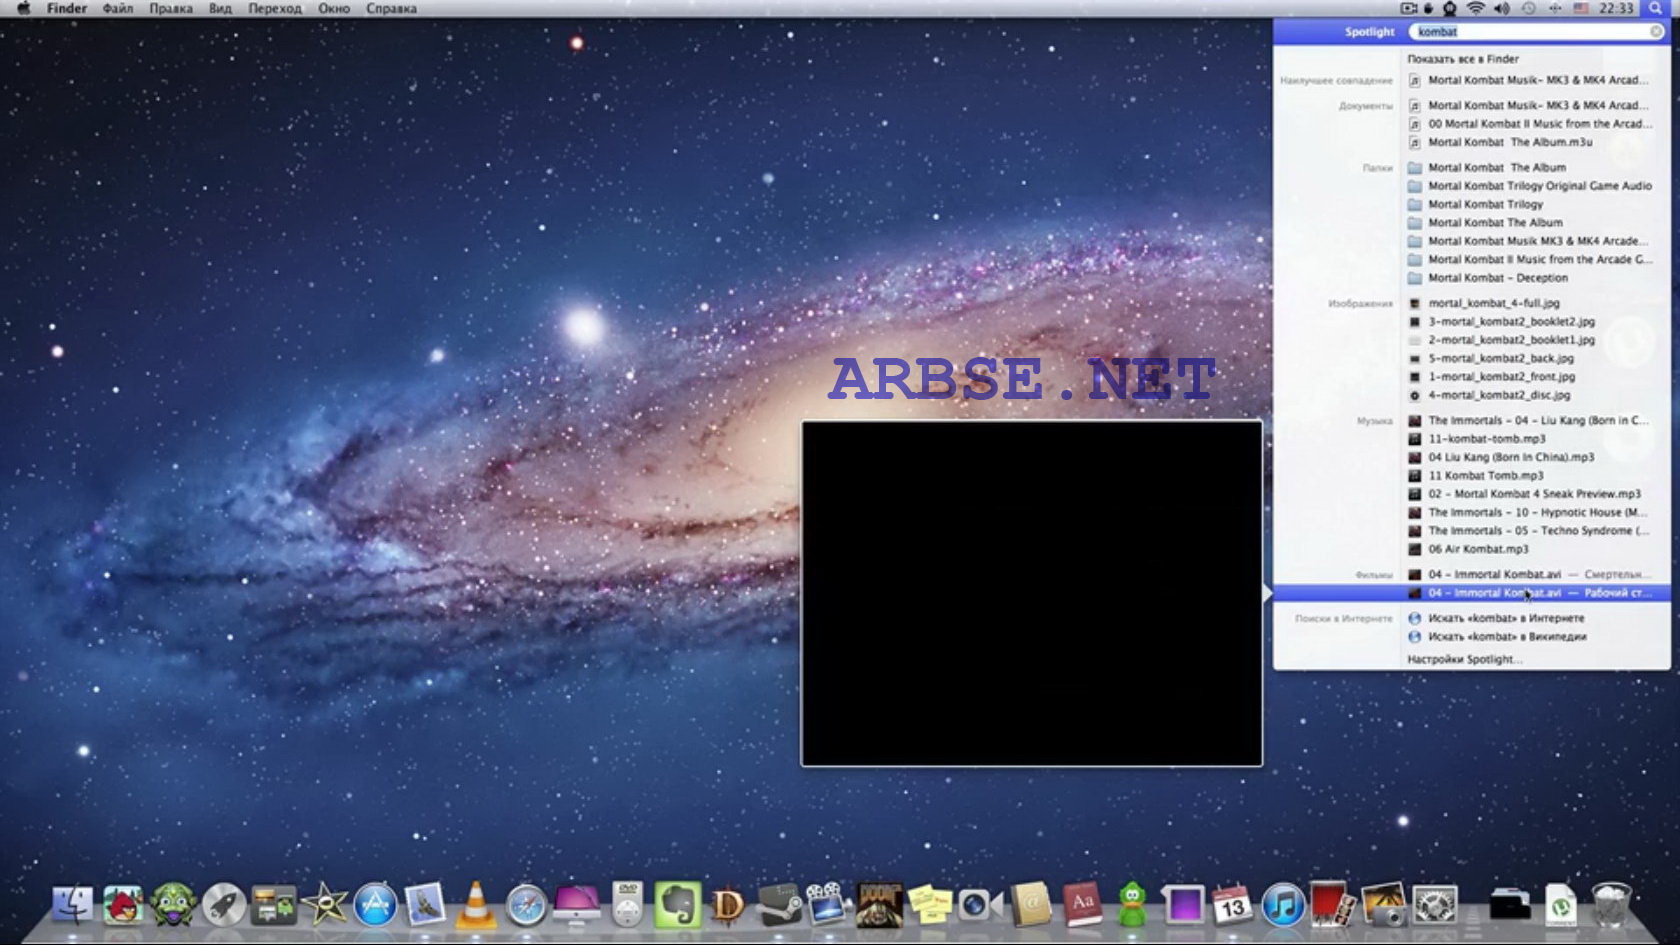Open Stickies yellow notes icon
The width and height of the screenshot is (1680, 945).
click(930, 905)
